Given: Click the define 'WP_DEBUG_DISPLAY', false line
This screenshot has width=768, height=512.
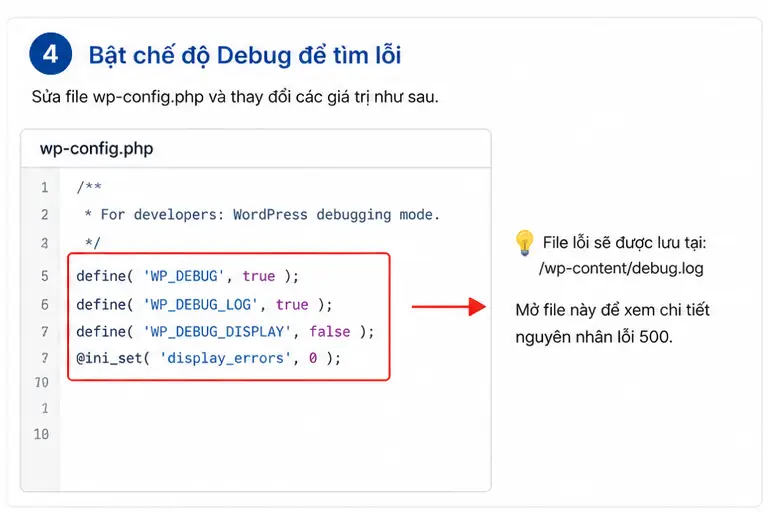Looking at the screenshot, I should (225, 332).
